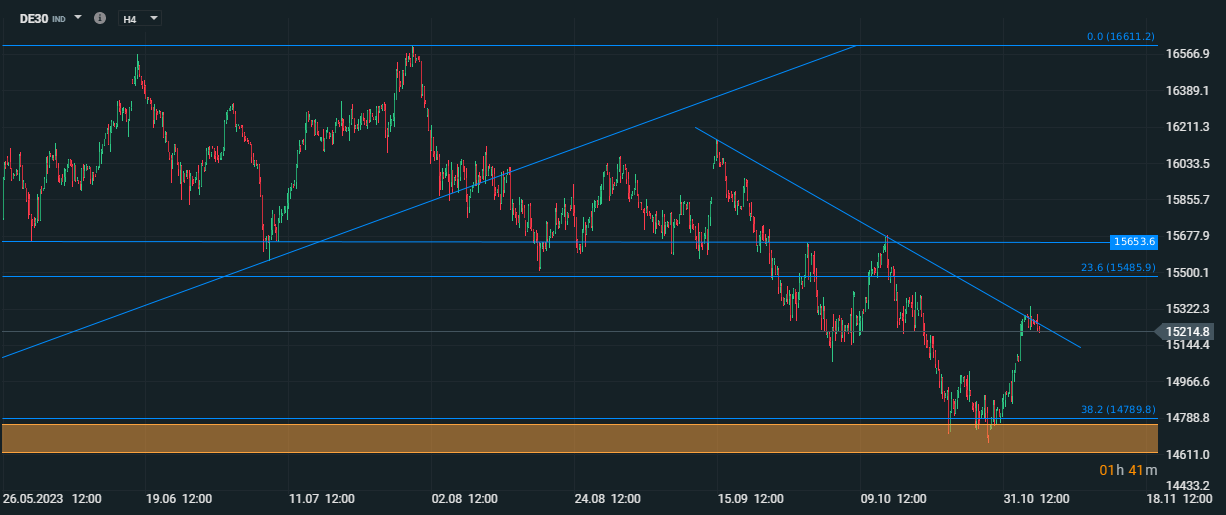Click the 15144.4 price axis value

coord(1188,345)
